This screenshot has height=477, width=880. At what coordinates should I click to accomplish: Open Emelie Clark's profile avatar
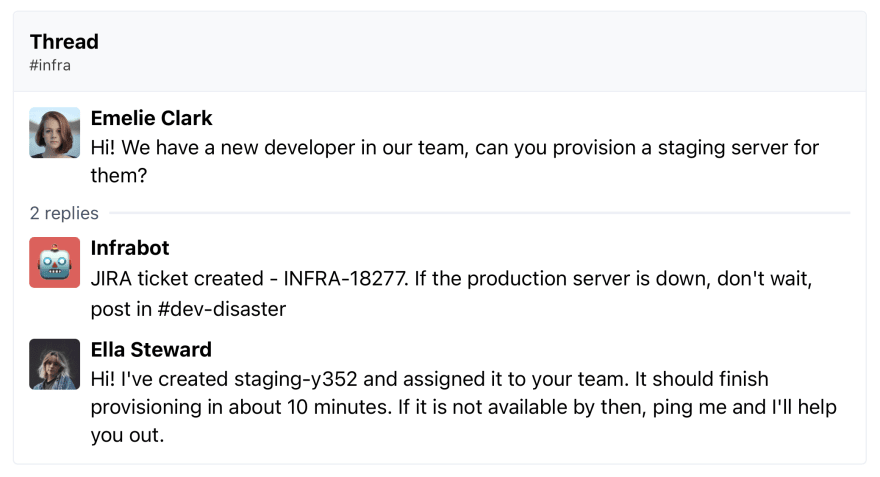[x=54, y=132]
